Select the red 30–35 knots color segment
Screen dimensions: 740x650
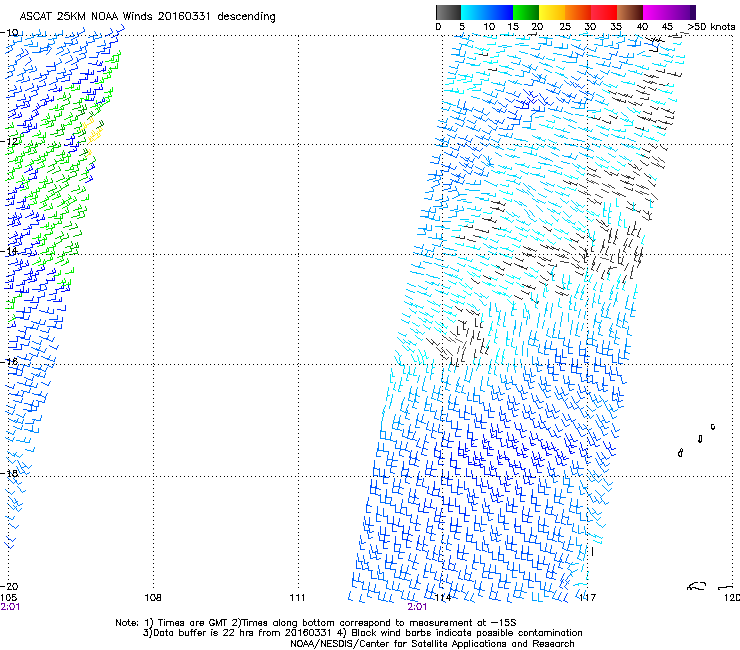pyautogui.click(x=604, y=12)
